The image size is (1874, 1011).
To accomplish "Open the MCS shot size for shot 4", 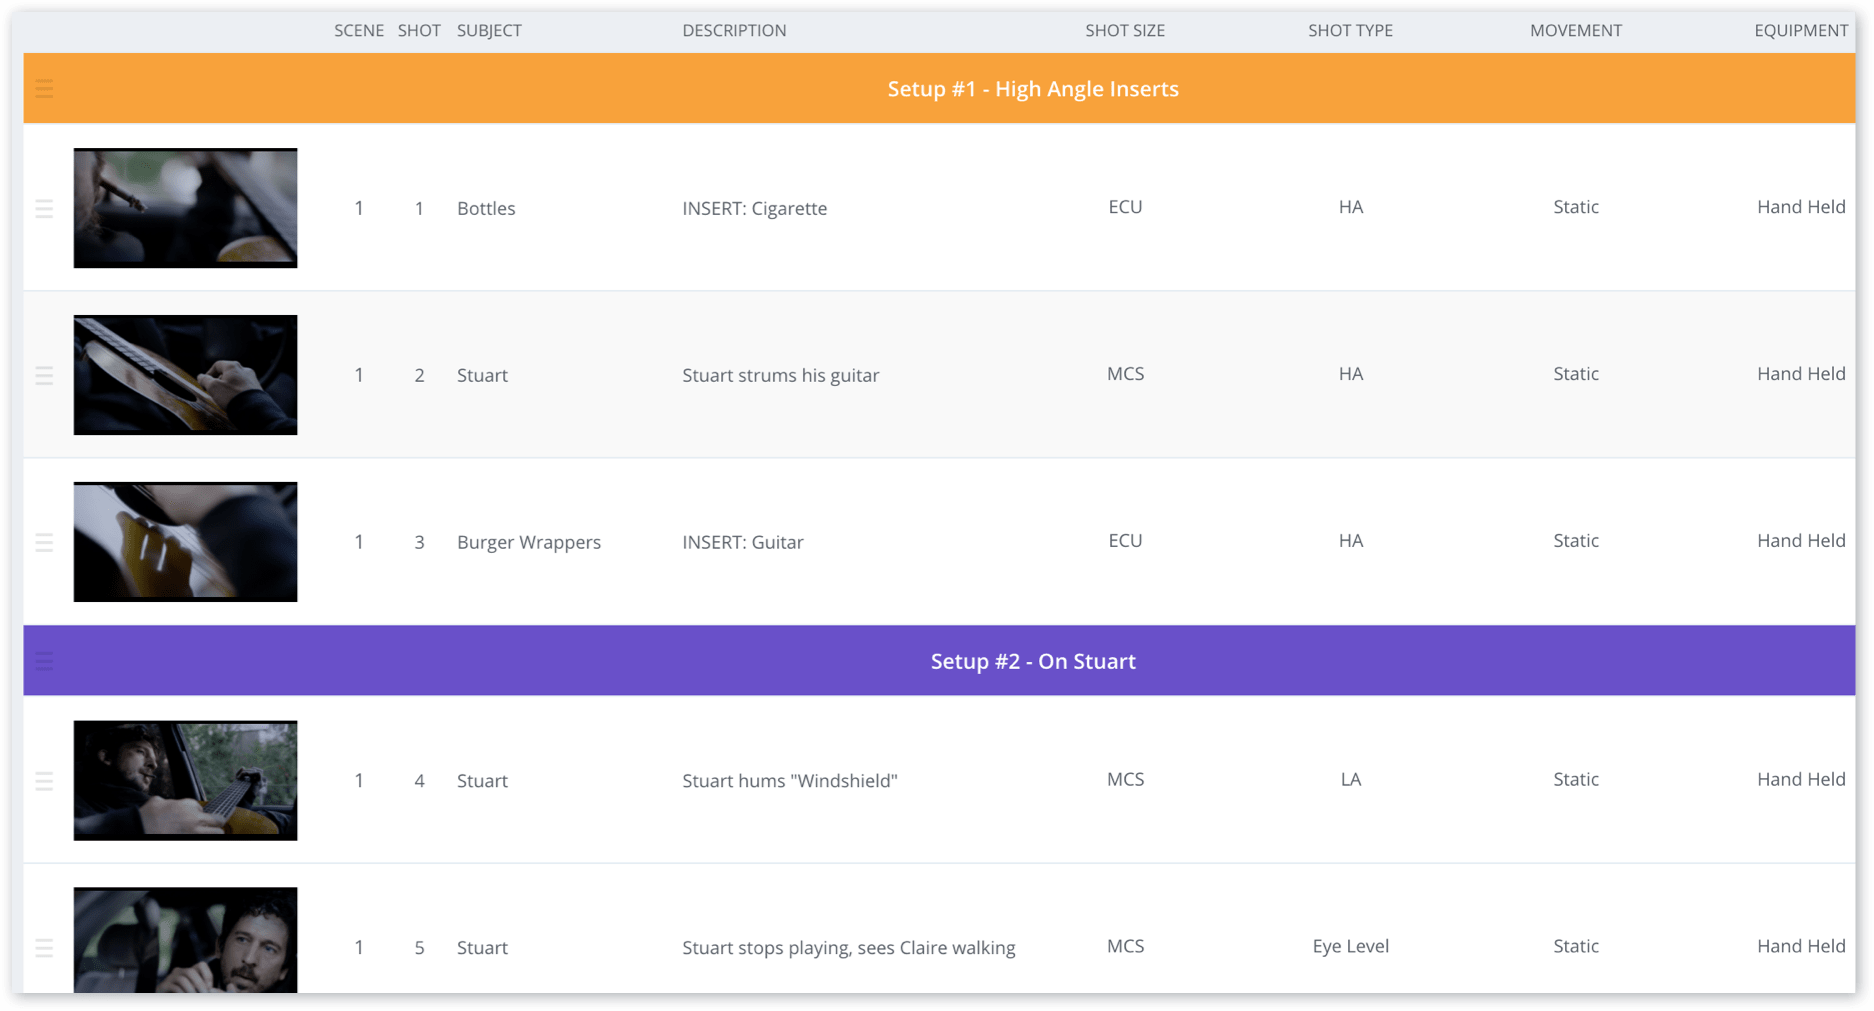I will 1125,779.
